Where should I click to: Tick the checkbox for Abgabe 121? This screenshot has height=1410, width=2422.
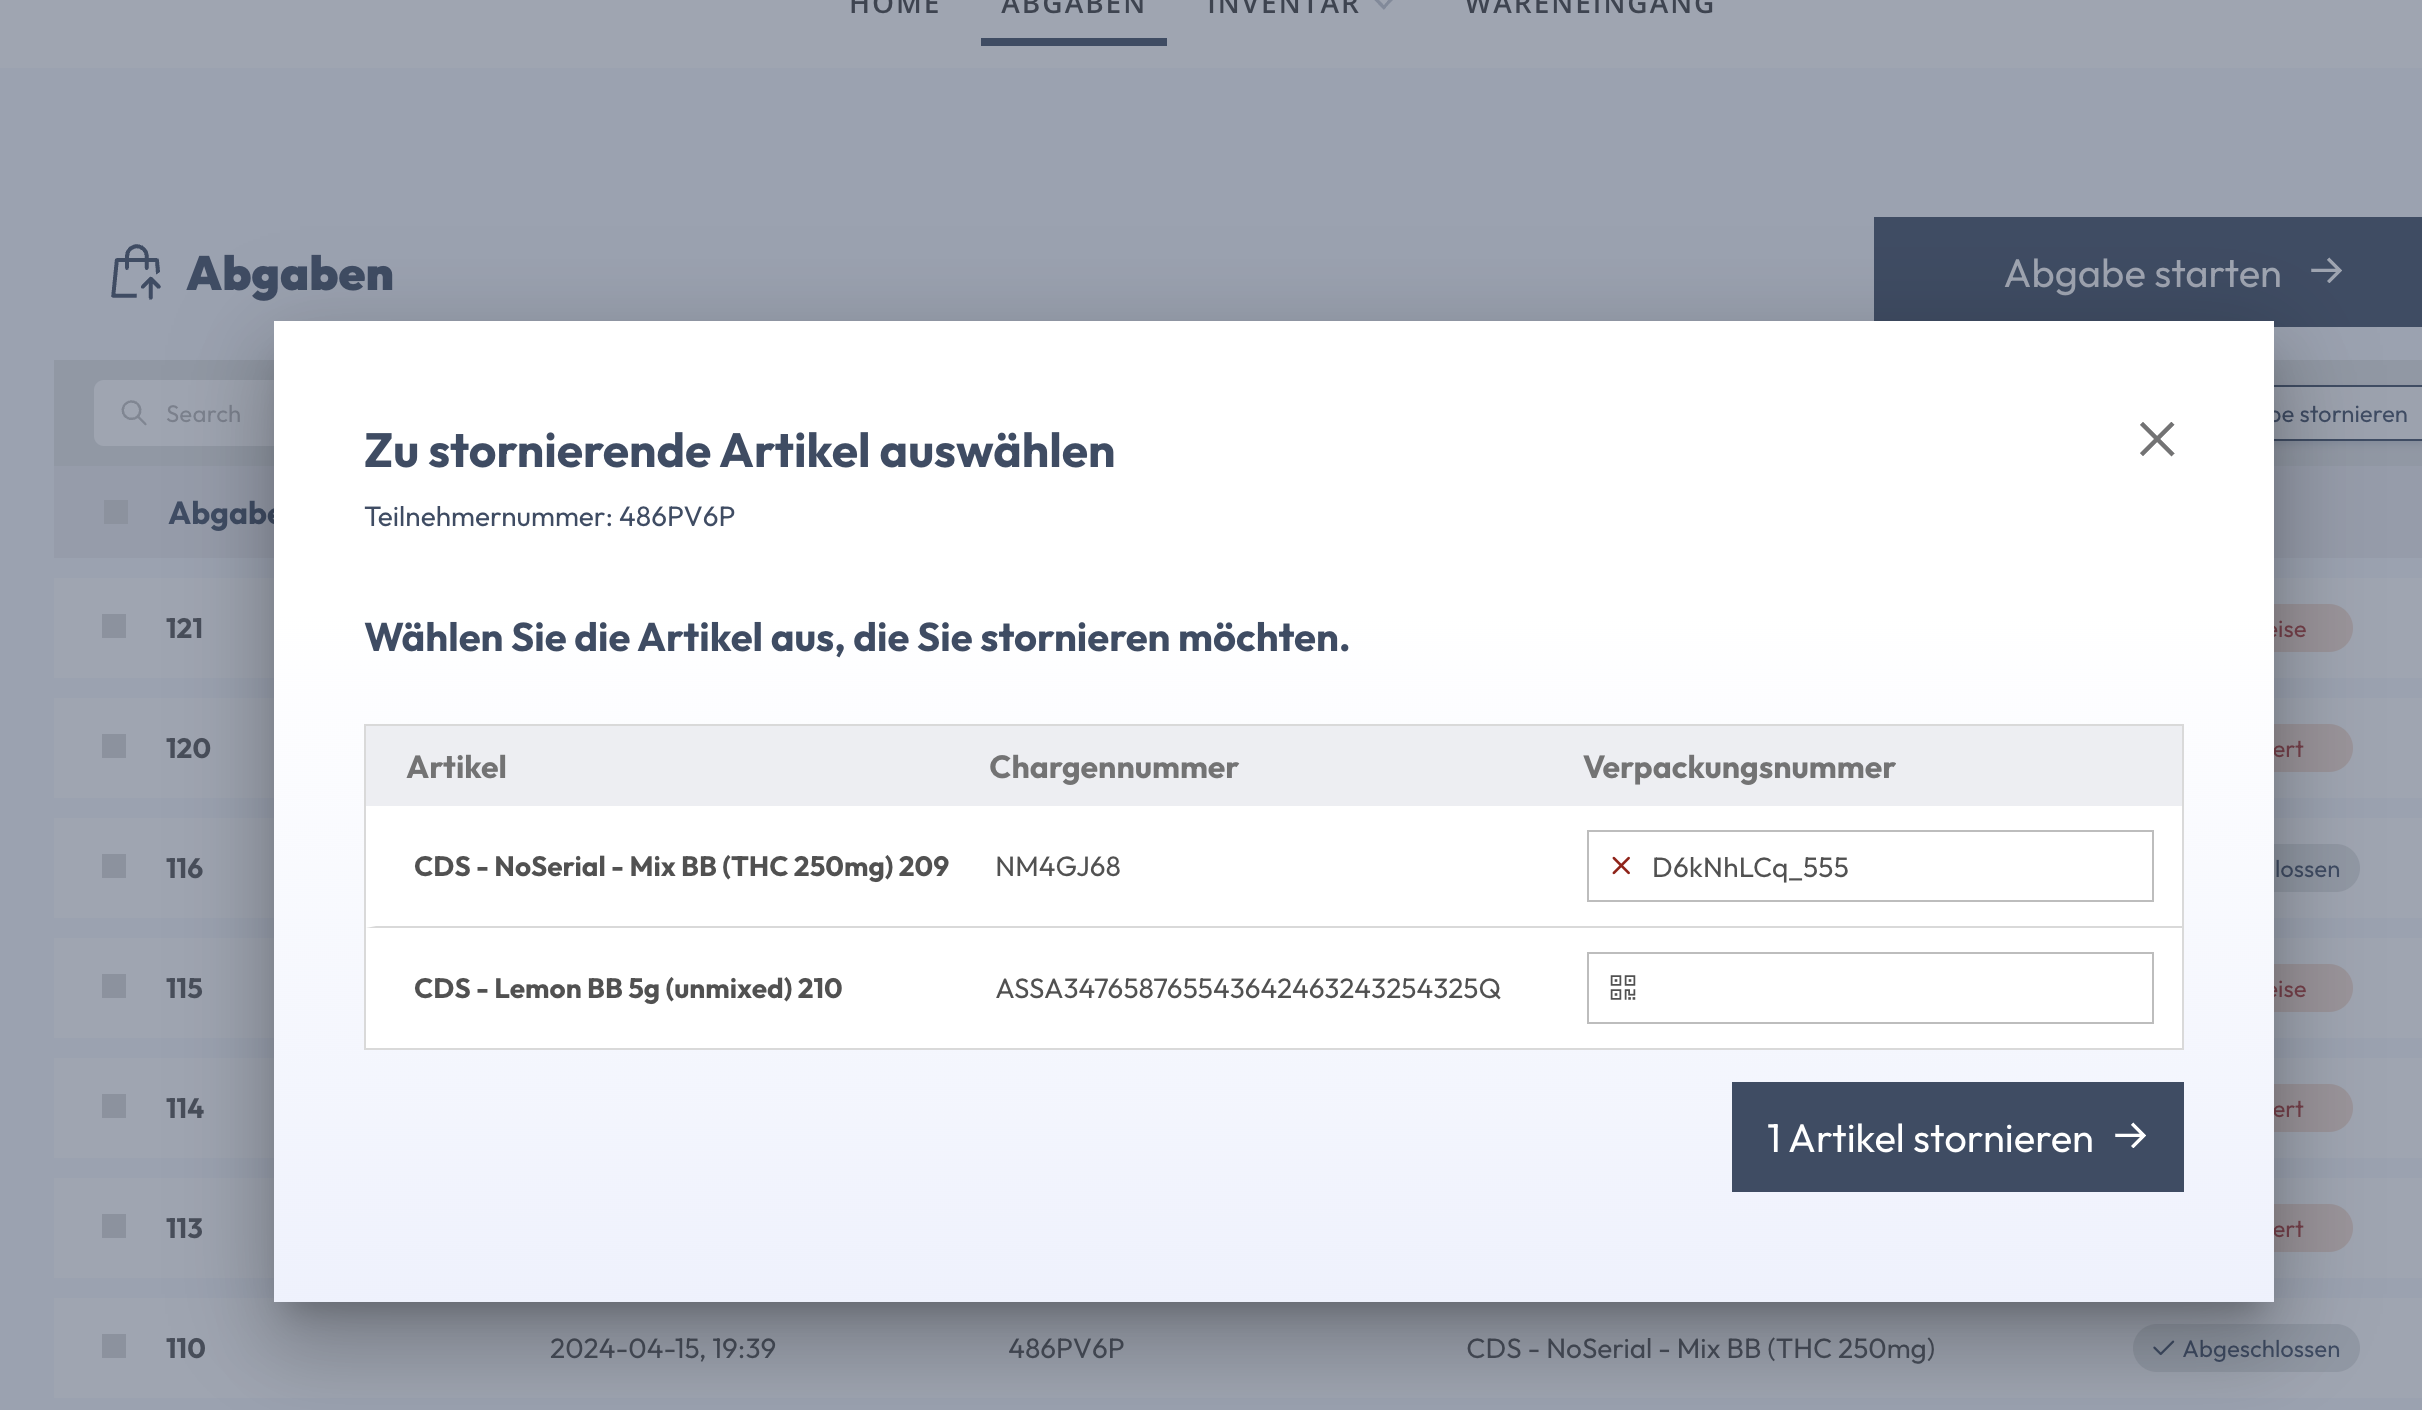click(x=114, y=626)
